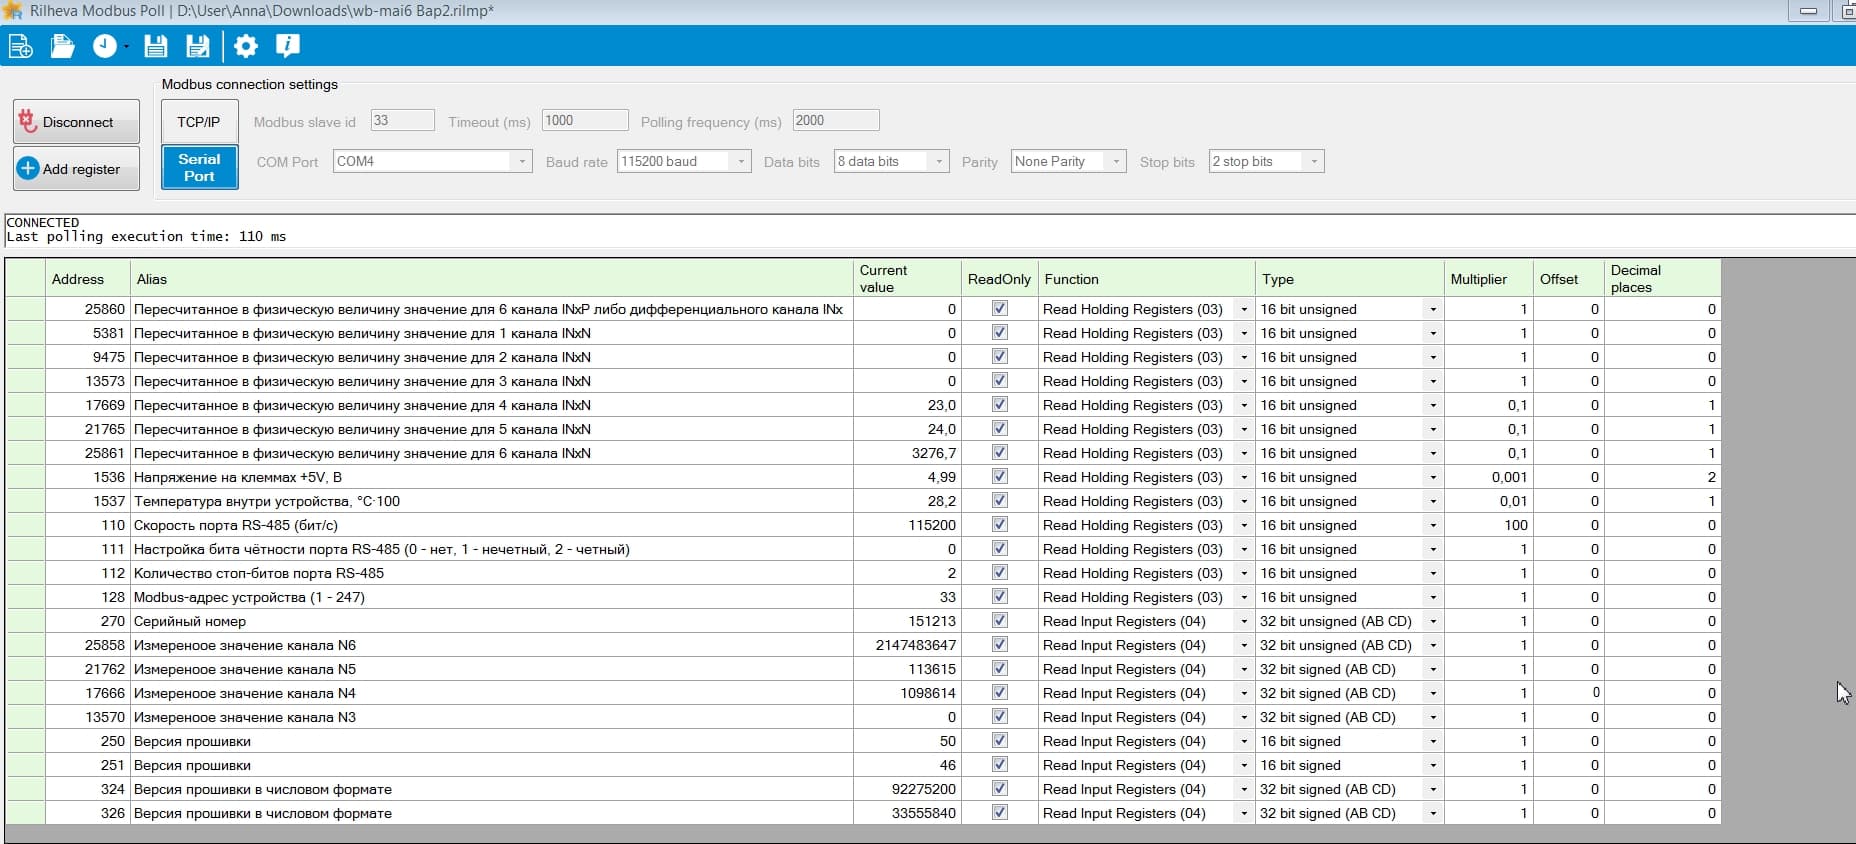1856x844 pixels.
Task: Click the Function column header
Action: point(1147,279)
